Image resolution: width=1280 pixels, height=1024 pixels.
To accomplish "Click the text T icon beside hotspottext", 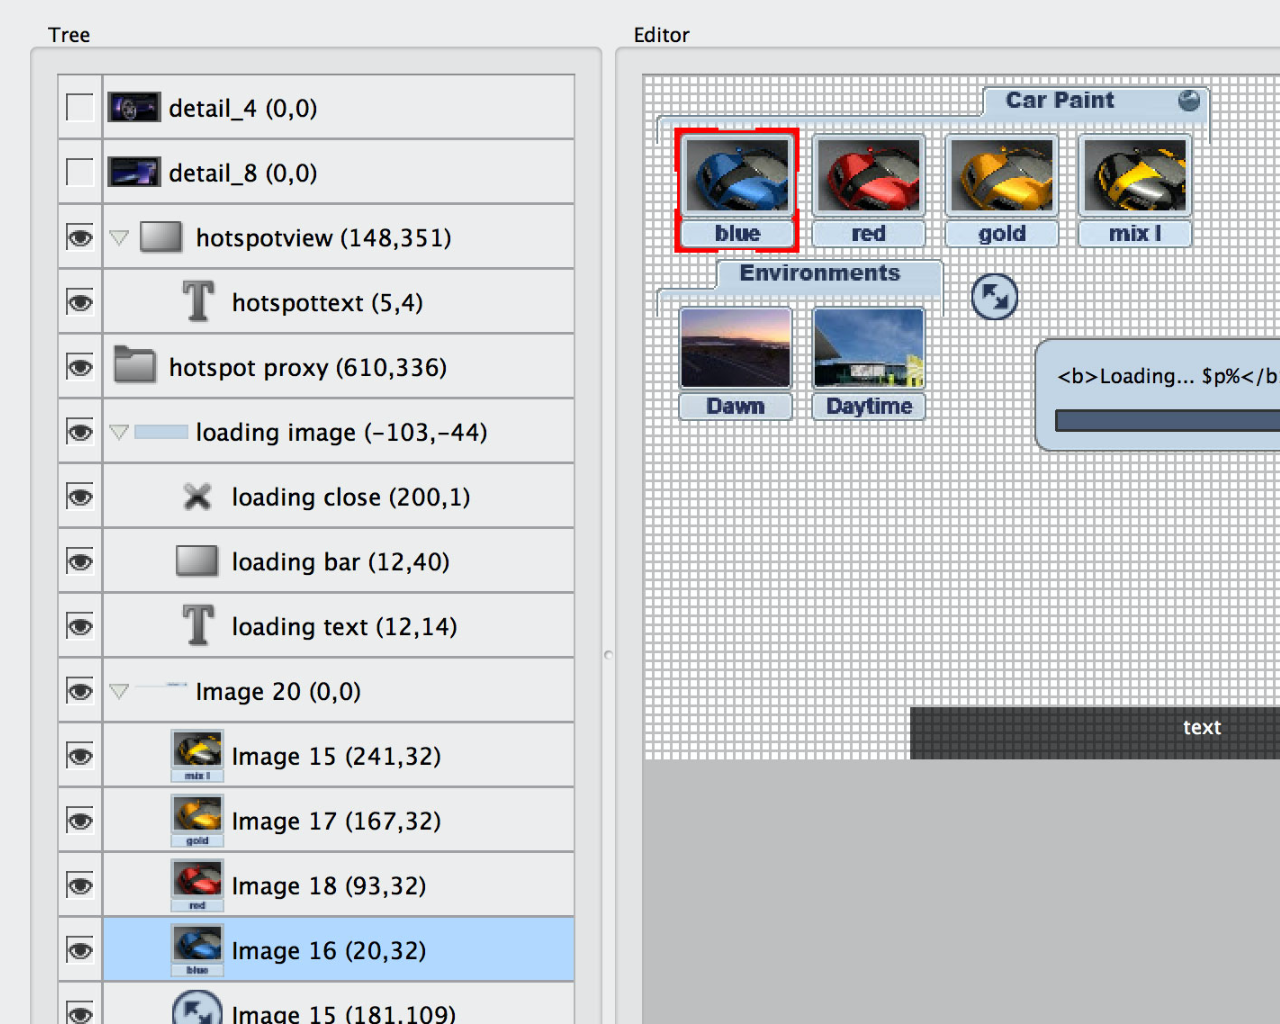I will 198,301.
